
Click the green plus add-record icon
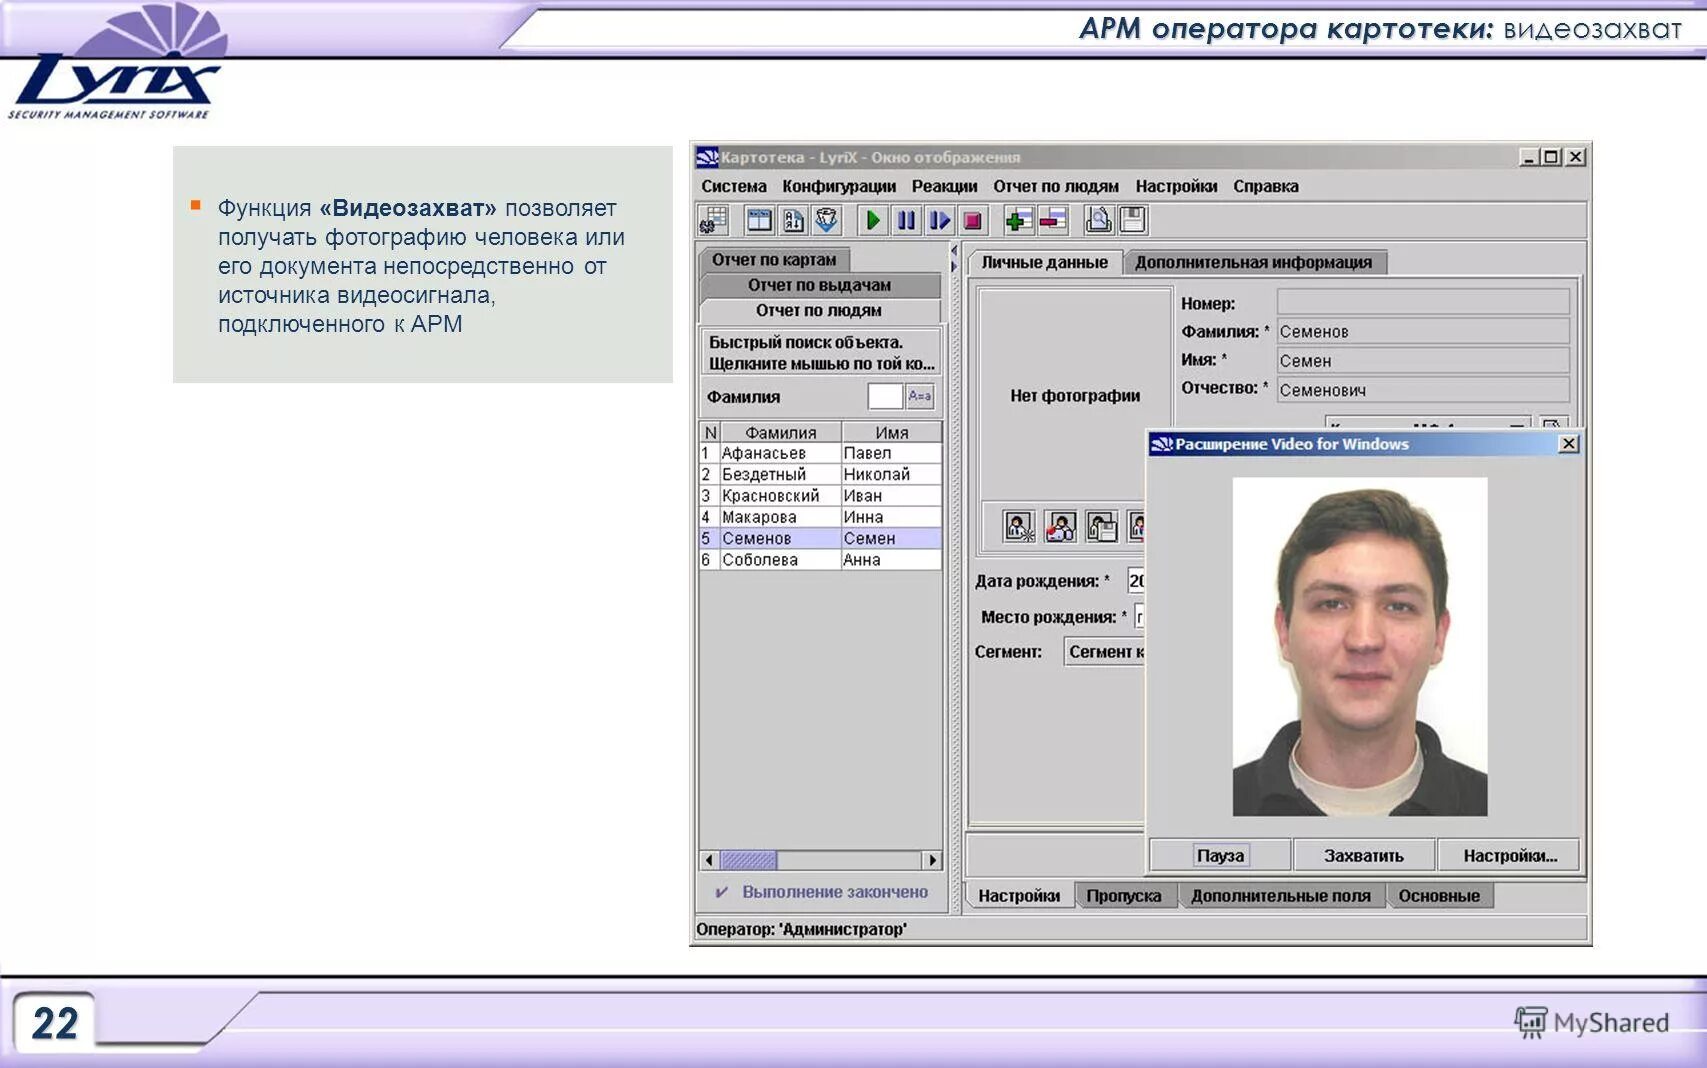1019,220
